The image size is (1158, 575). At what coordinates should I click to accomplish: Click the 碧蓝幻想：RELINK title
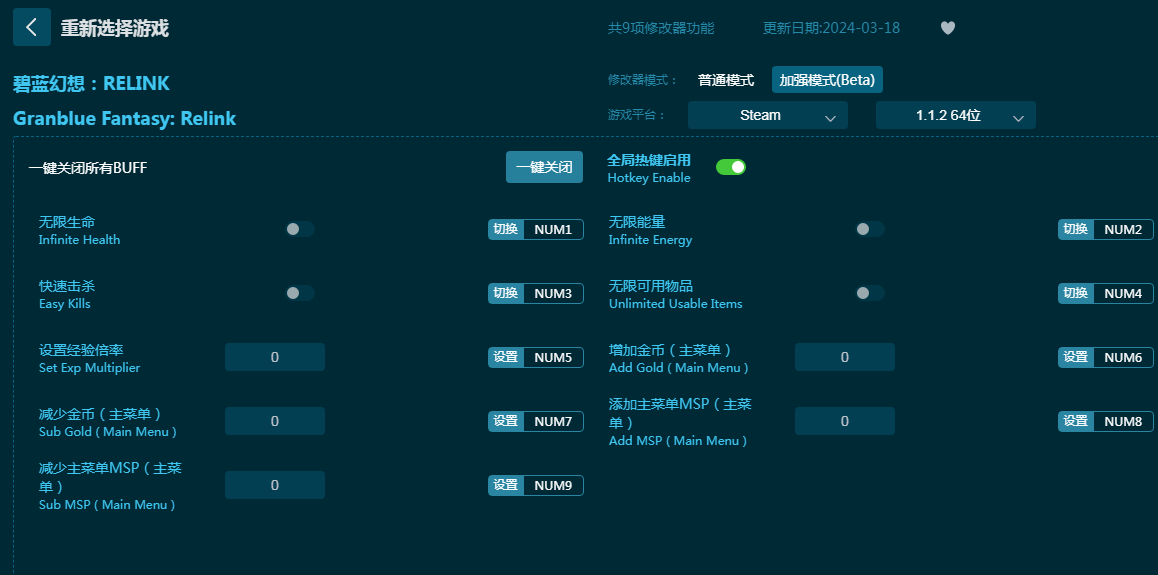tap(92, 83)
